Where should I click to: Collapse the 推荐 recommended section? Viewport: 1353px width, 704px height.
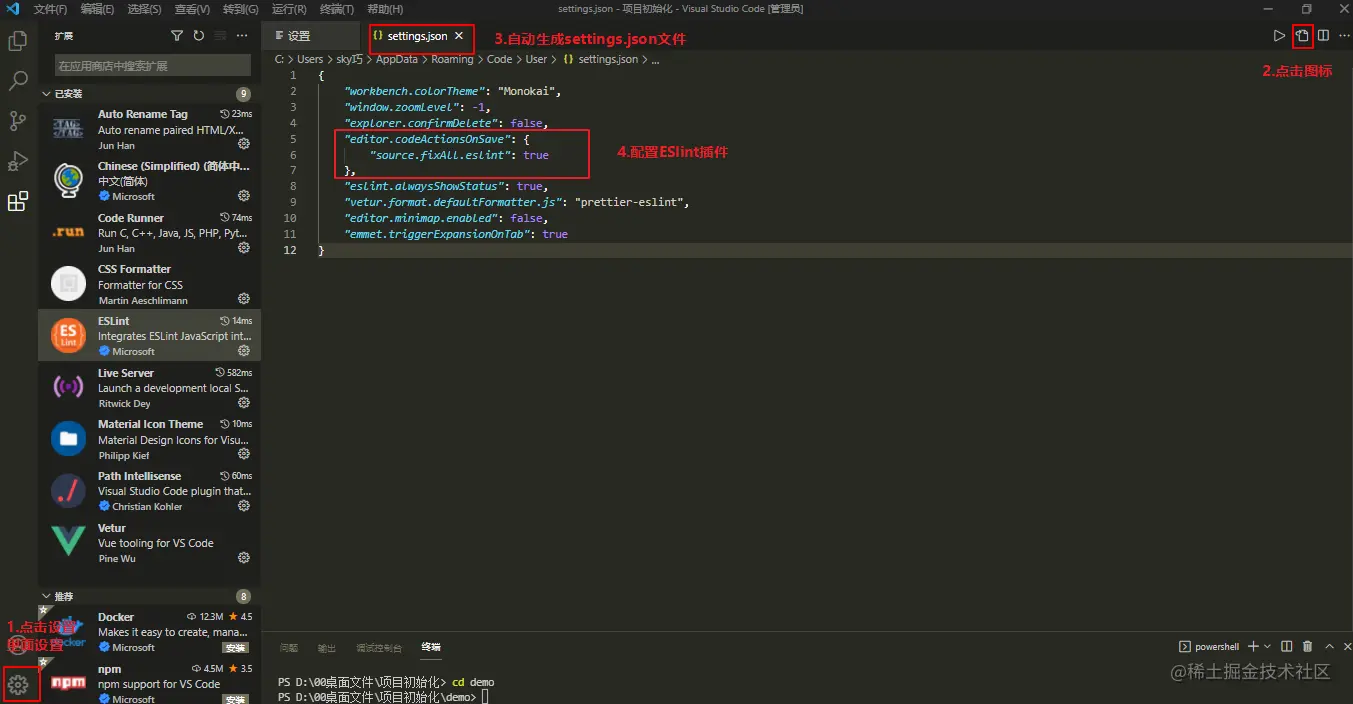pyautogui.click(x=46, y=596)
